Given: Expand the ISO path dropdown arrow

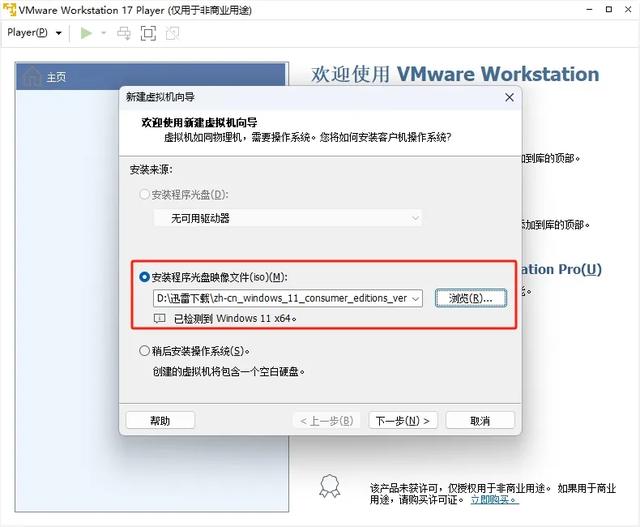Looking at the screenshot, I should (x=416, y=299).
